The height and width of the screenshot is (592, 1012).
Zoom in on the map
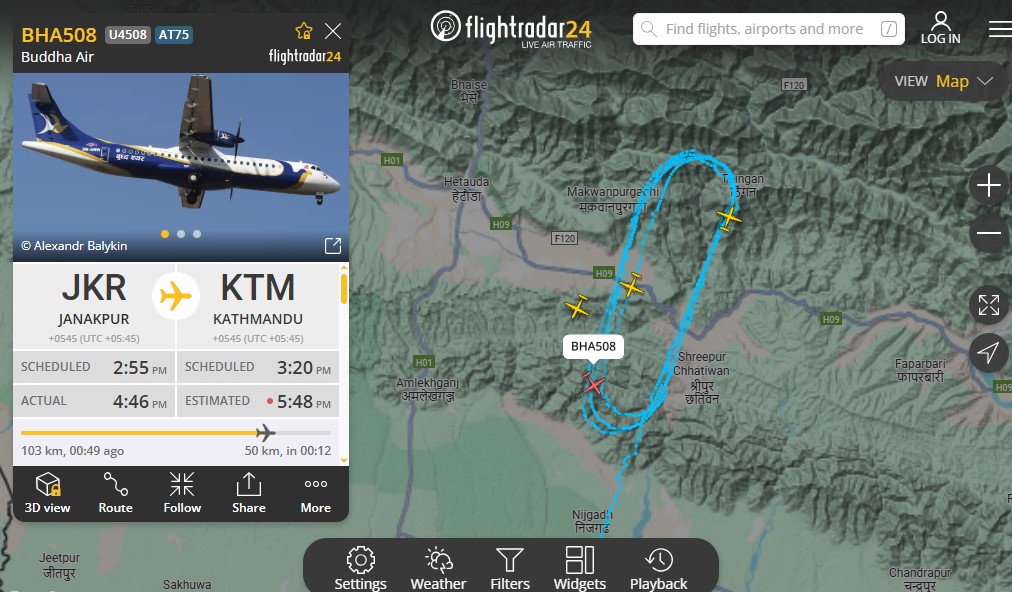click(988, 186)
